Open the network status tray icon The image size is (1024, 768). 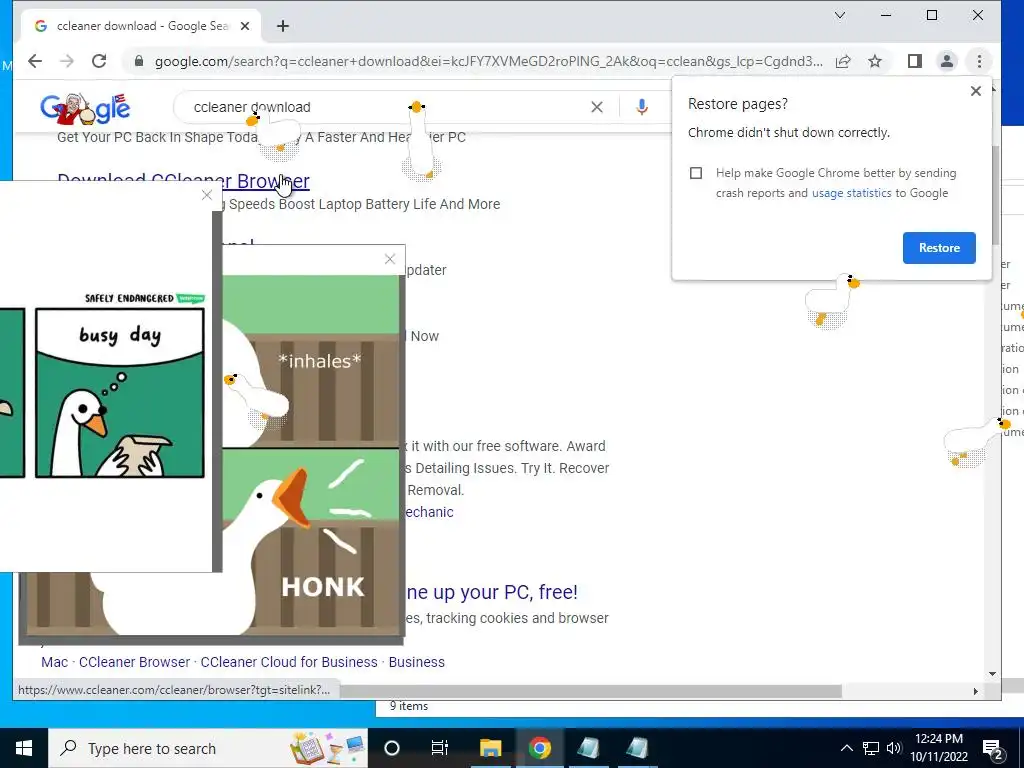pos(871,748)
